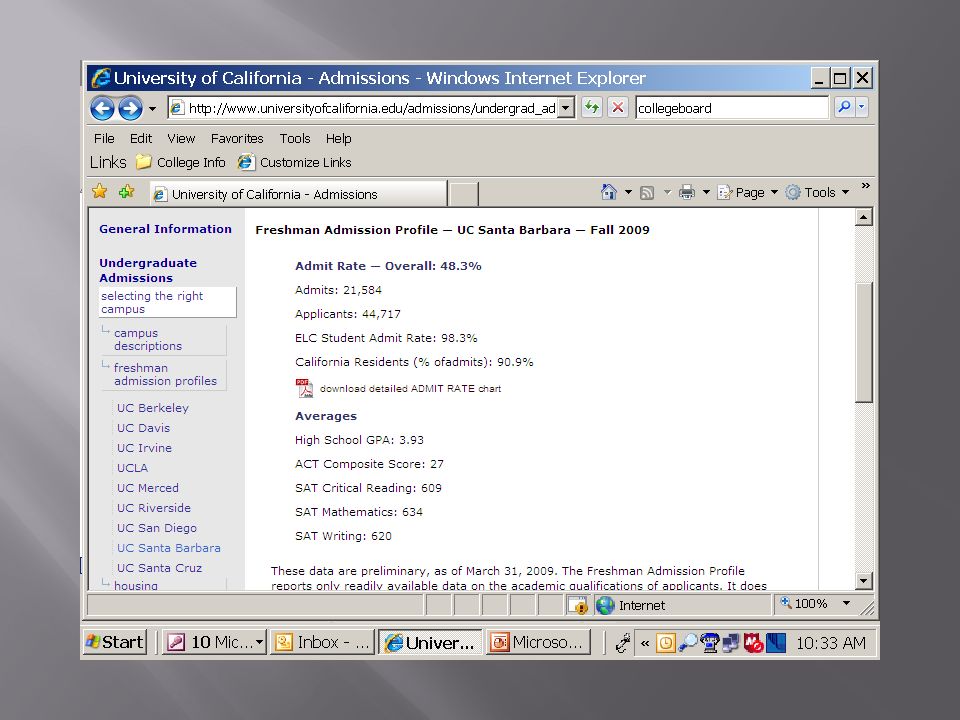Expand the Home button dropdown arrow
960x720 pixels.
tap(628, 192)
